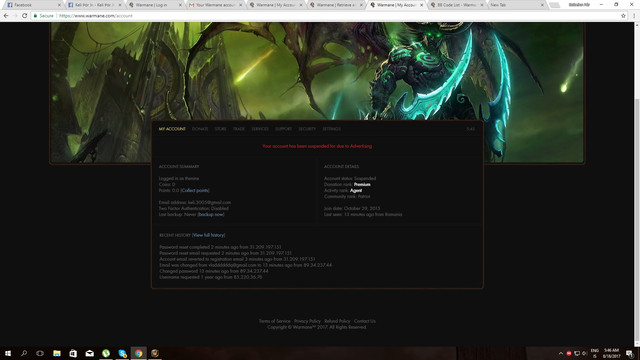Switch to the 'BB Code List' tab
Image resolution: width=640 pixels, height=360 pixels.
[x=456, y=5]
